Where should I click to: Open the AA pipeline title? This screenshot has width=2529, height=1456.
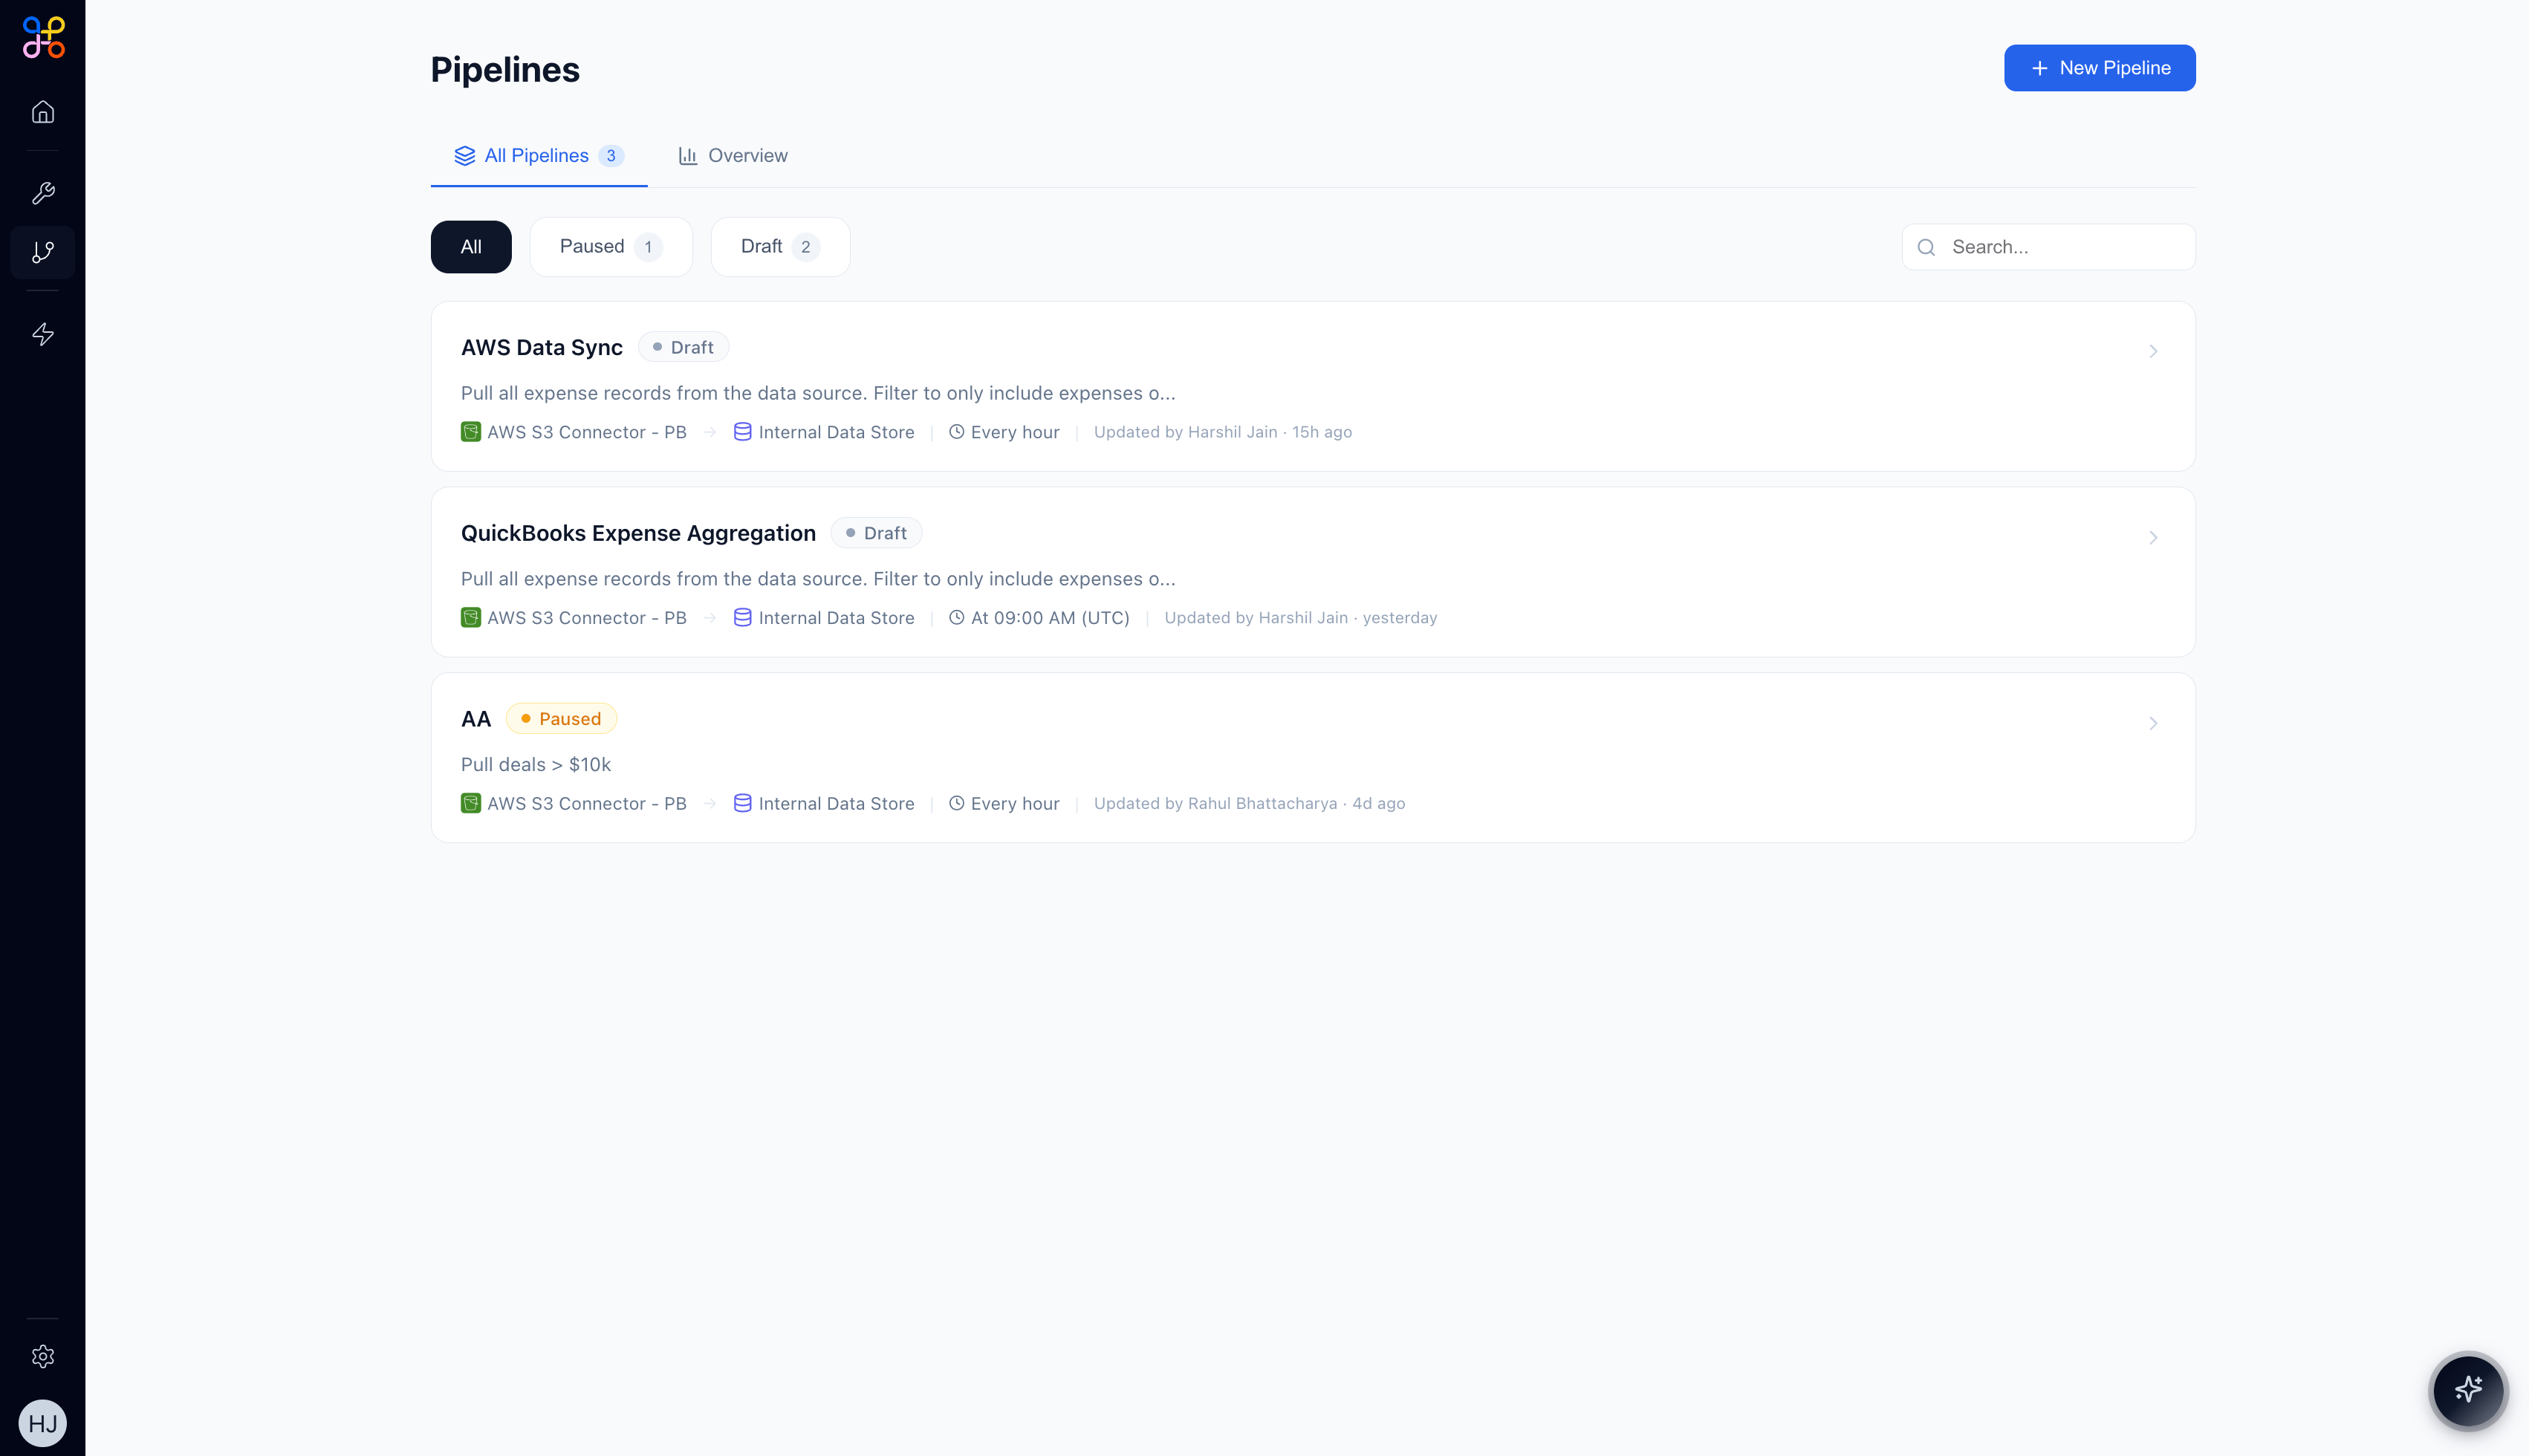click(475, 719)
